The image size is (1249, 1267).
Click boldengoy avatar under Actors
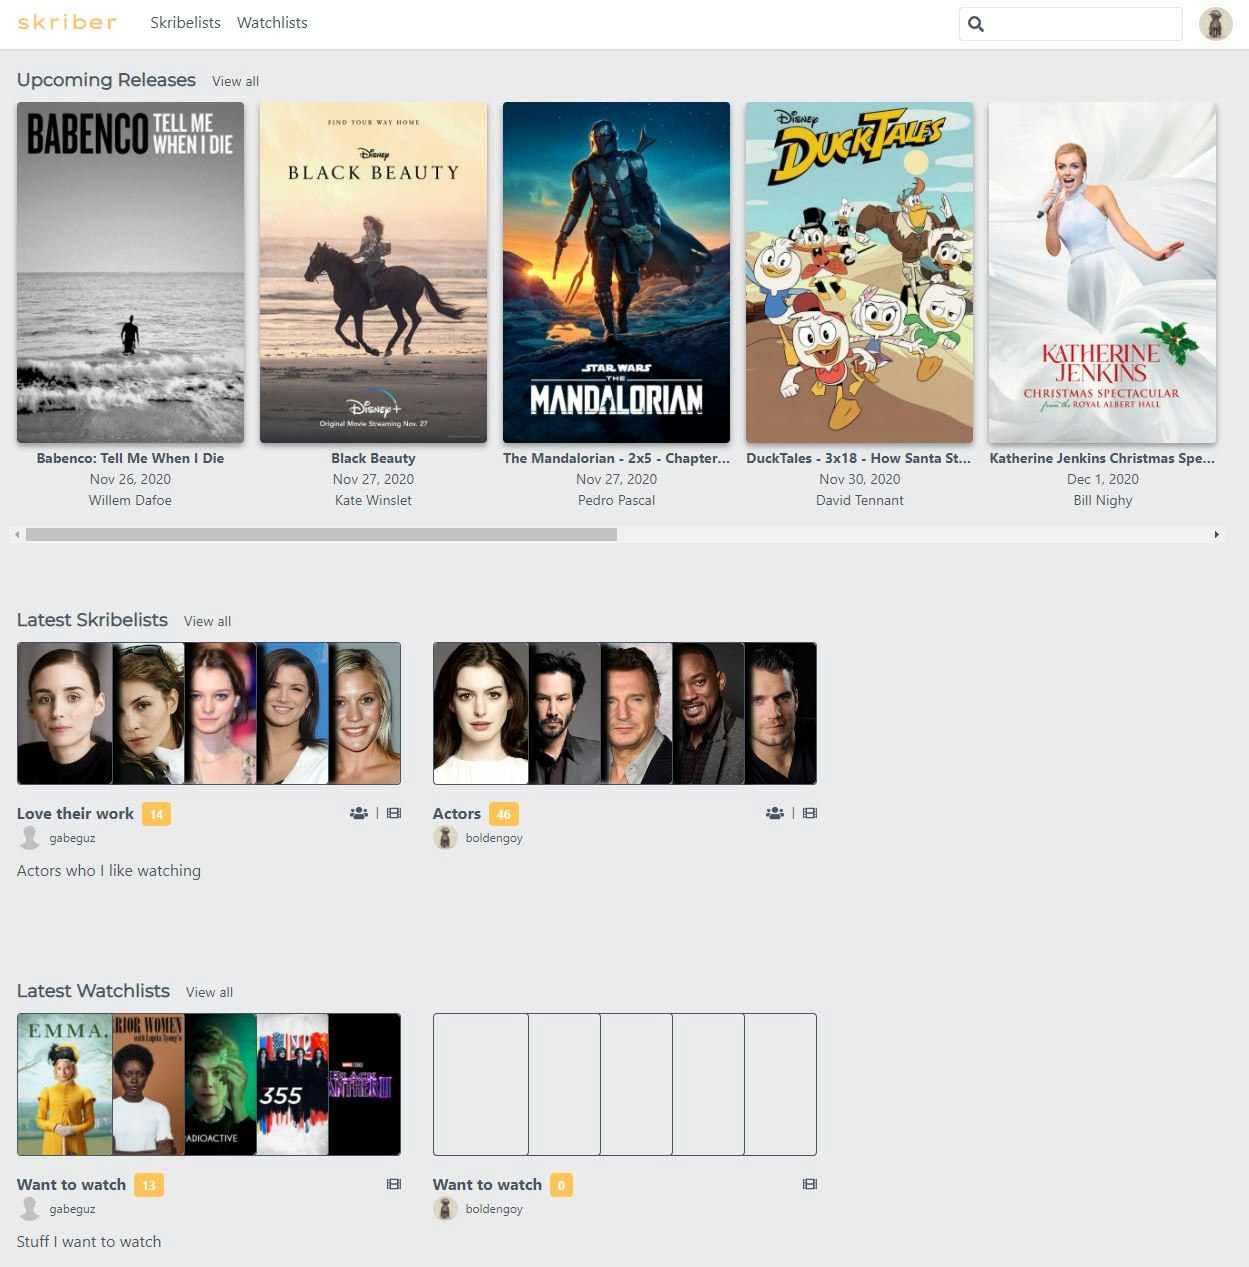pos(445,838)
